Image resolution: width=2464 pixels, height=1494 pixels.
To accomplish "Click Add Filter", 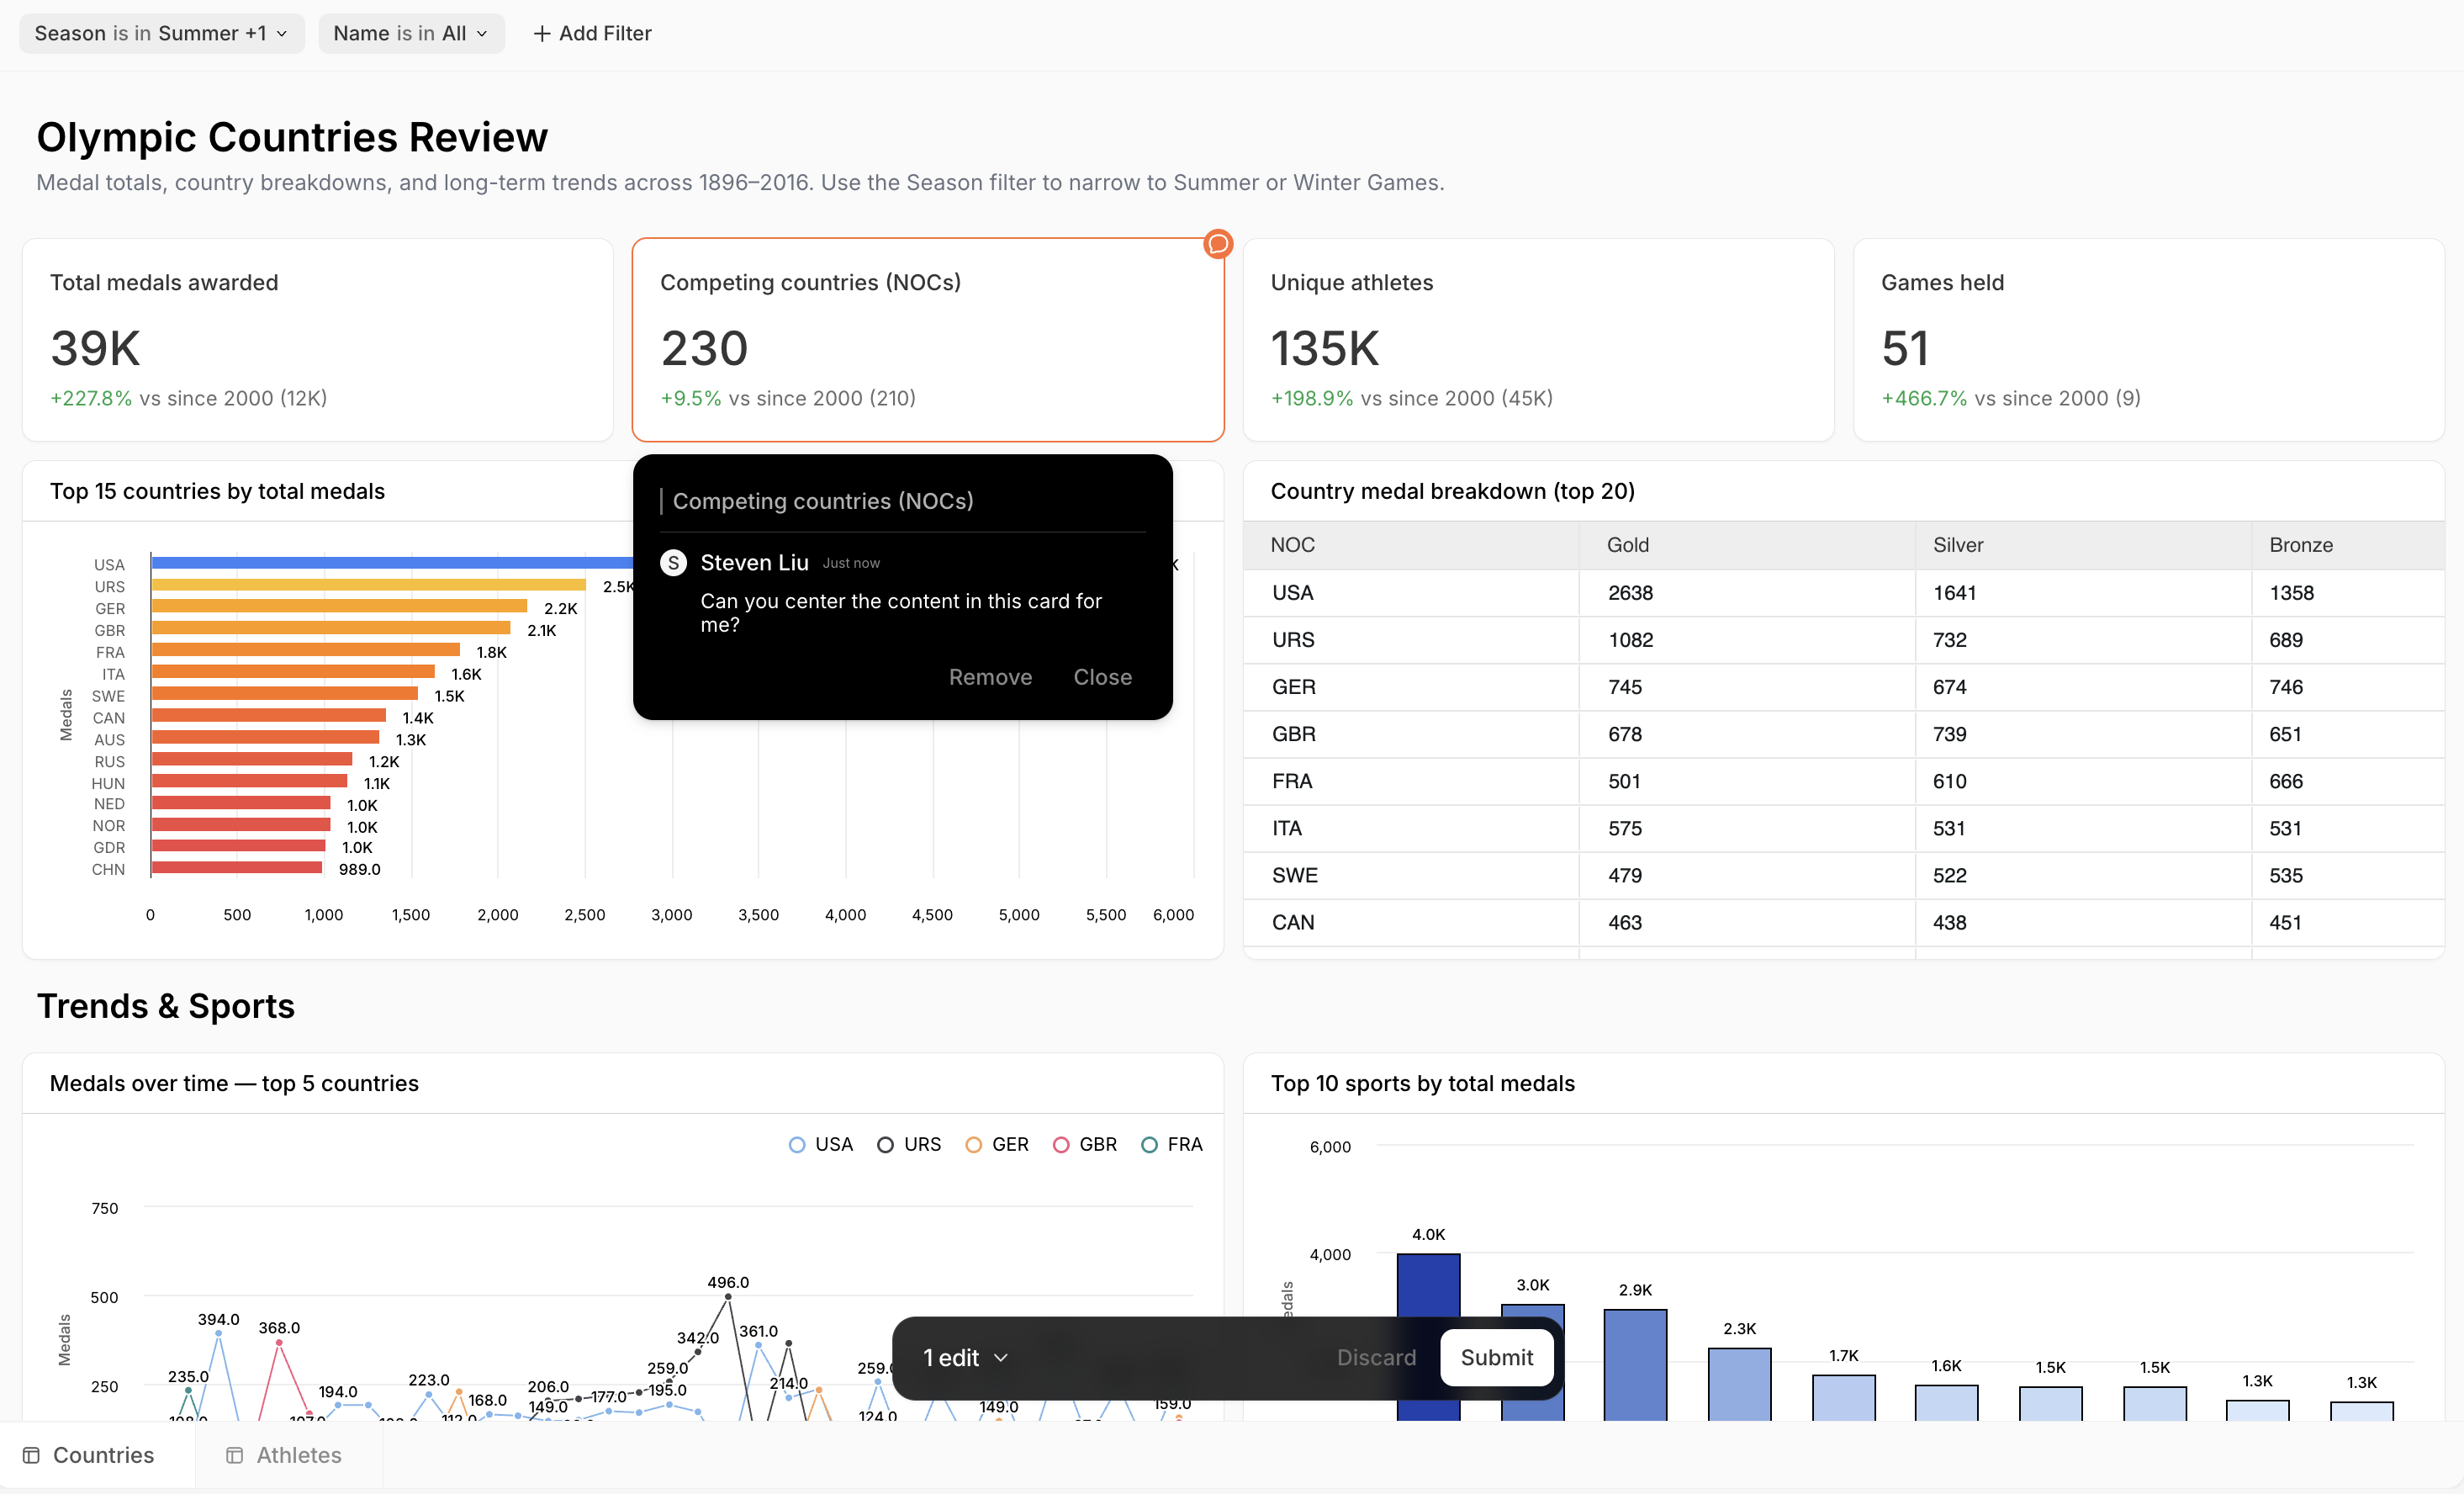I will (x=592, y=34).
